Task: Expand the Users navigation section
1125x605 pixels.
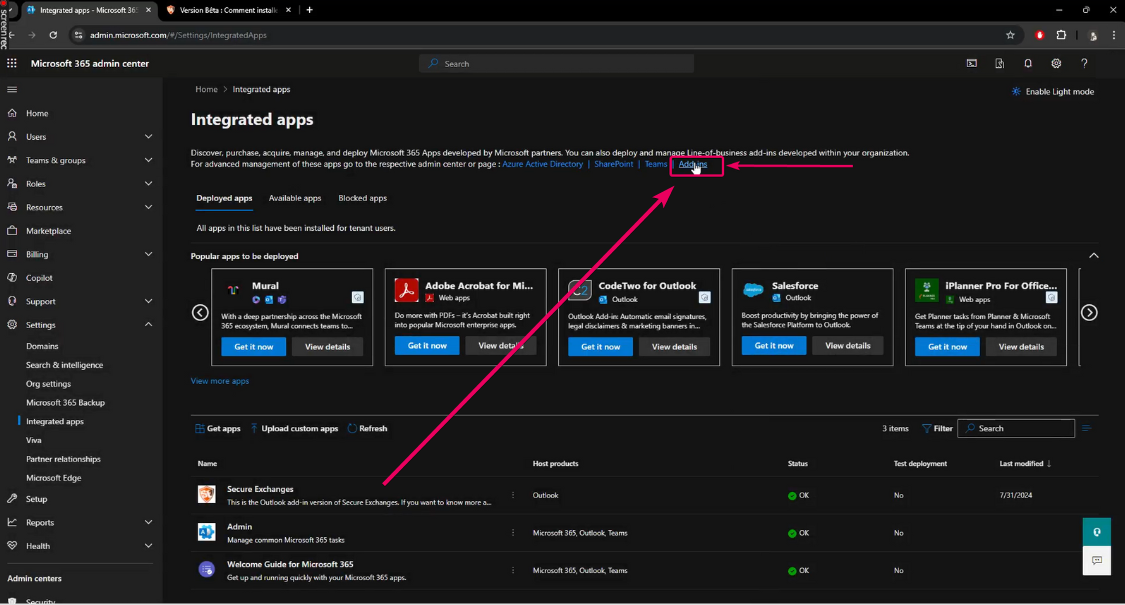Action: coord(148,137)
